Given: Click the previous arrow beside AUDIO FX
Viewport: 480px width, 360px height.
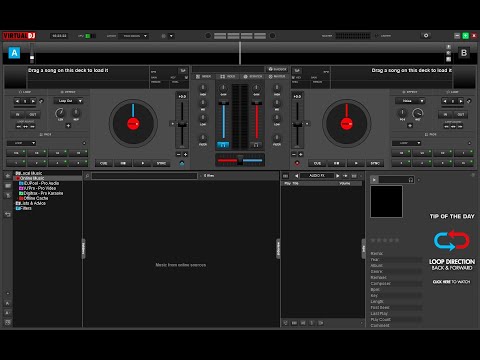Looking at the screenshot, I should point(296,176).
